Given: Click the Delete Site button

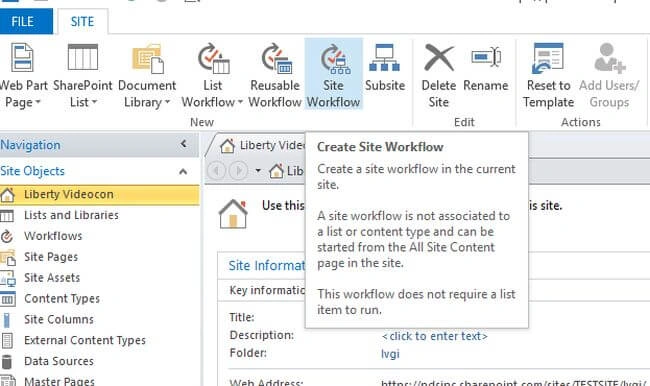Looking at the screenshot, I should click(439, 76).
